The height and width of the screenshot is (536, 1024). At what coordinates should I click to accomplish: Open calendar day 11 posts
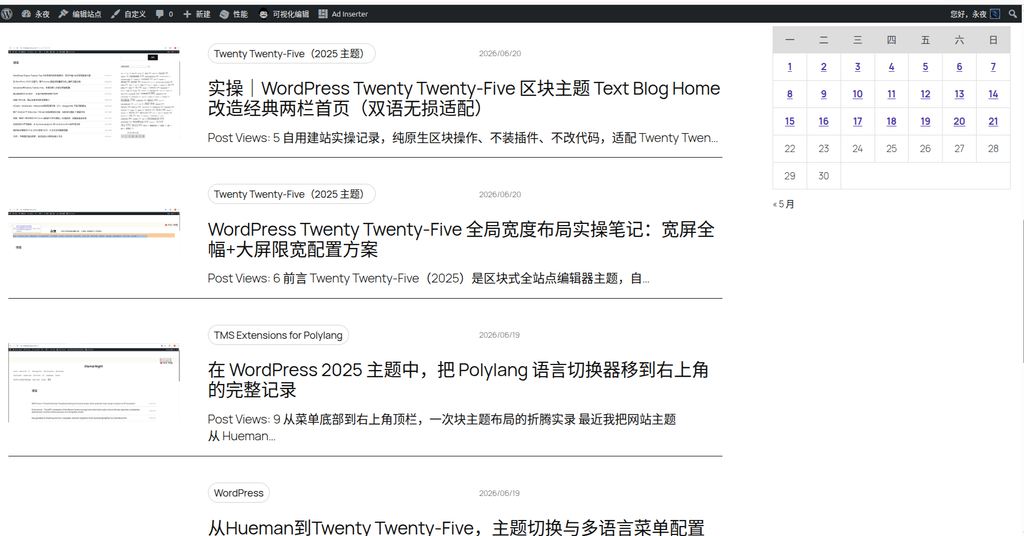point(891,94)
